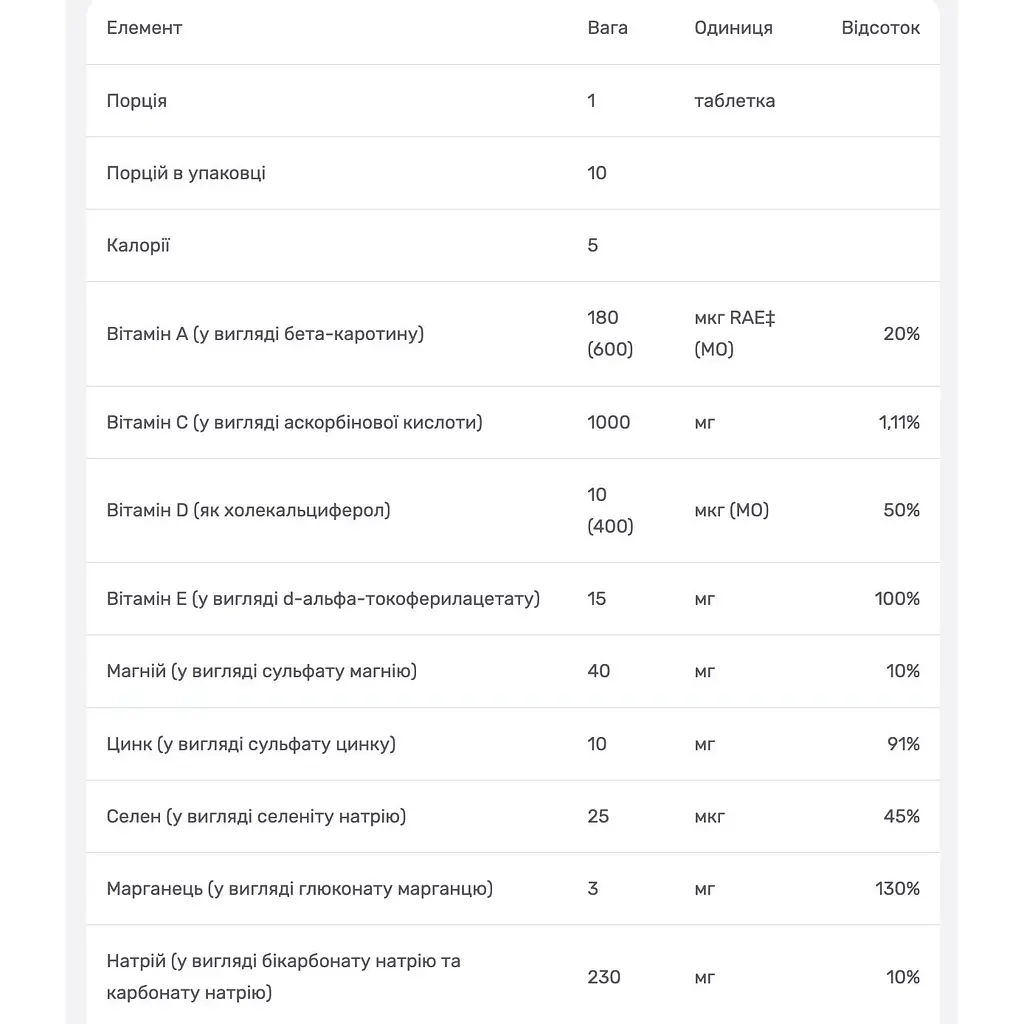Click the Марганець глюконату марганцю row
Screen dimensions: 1024x1024
(513, 889)
